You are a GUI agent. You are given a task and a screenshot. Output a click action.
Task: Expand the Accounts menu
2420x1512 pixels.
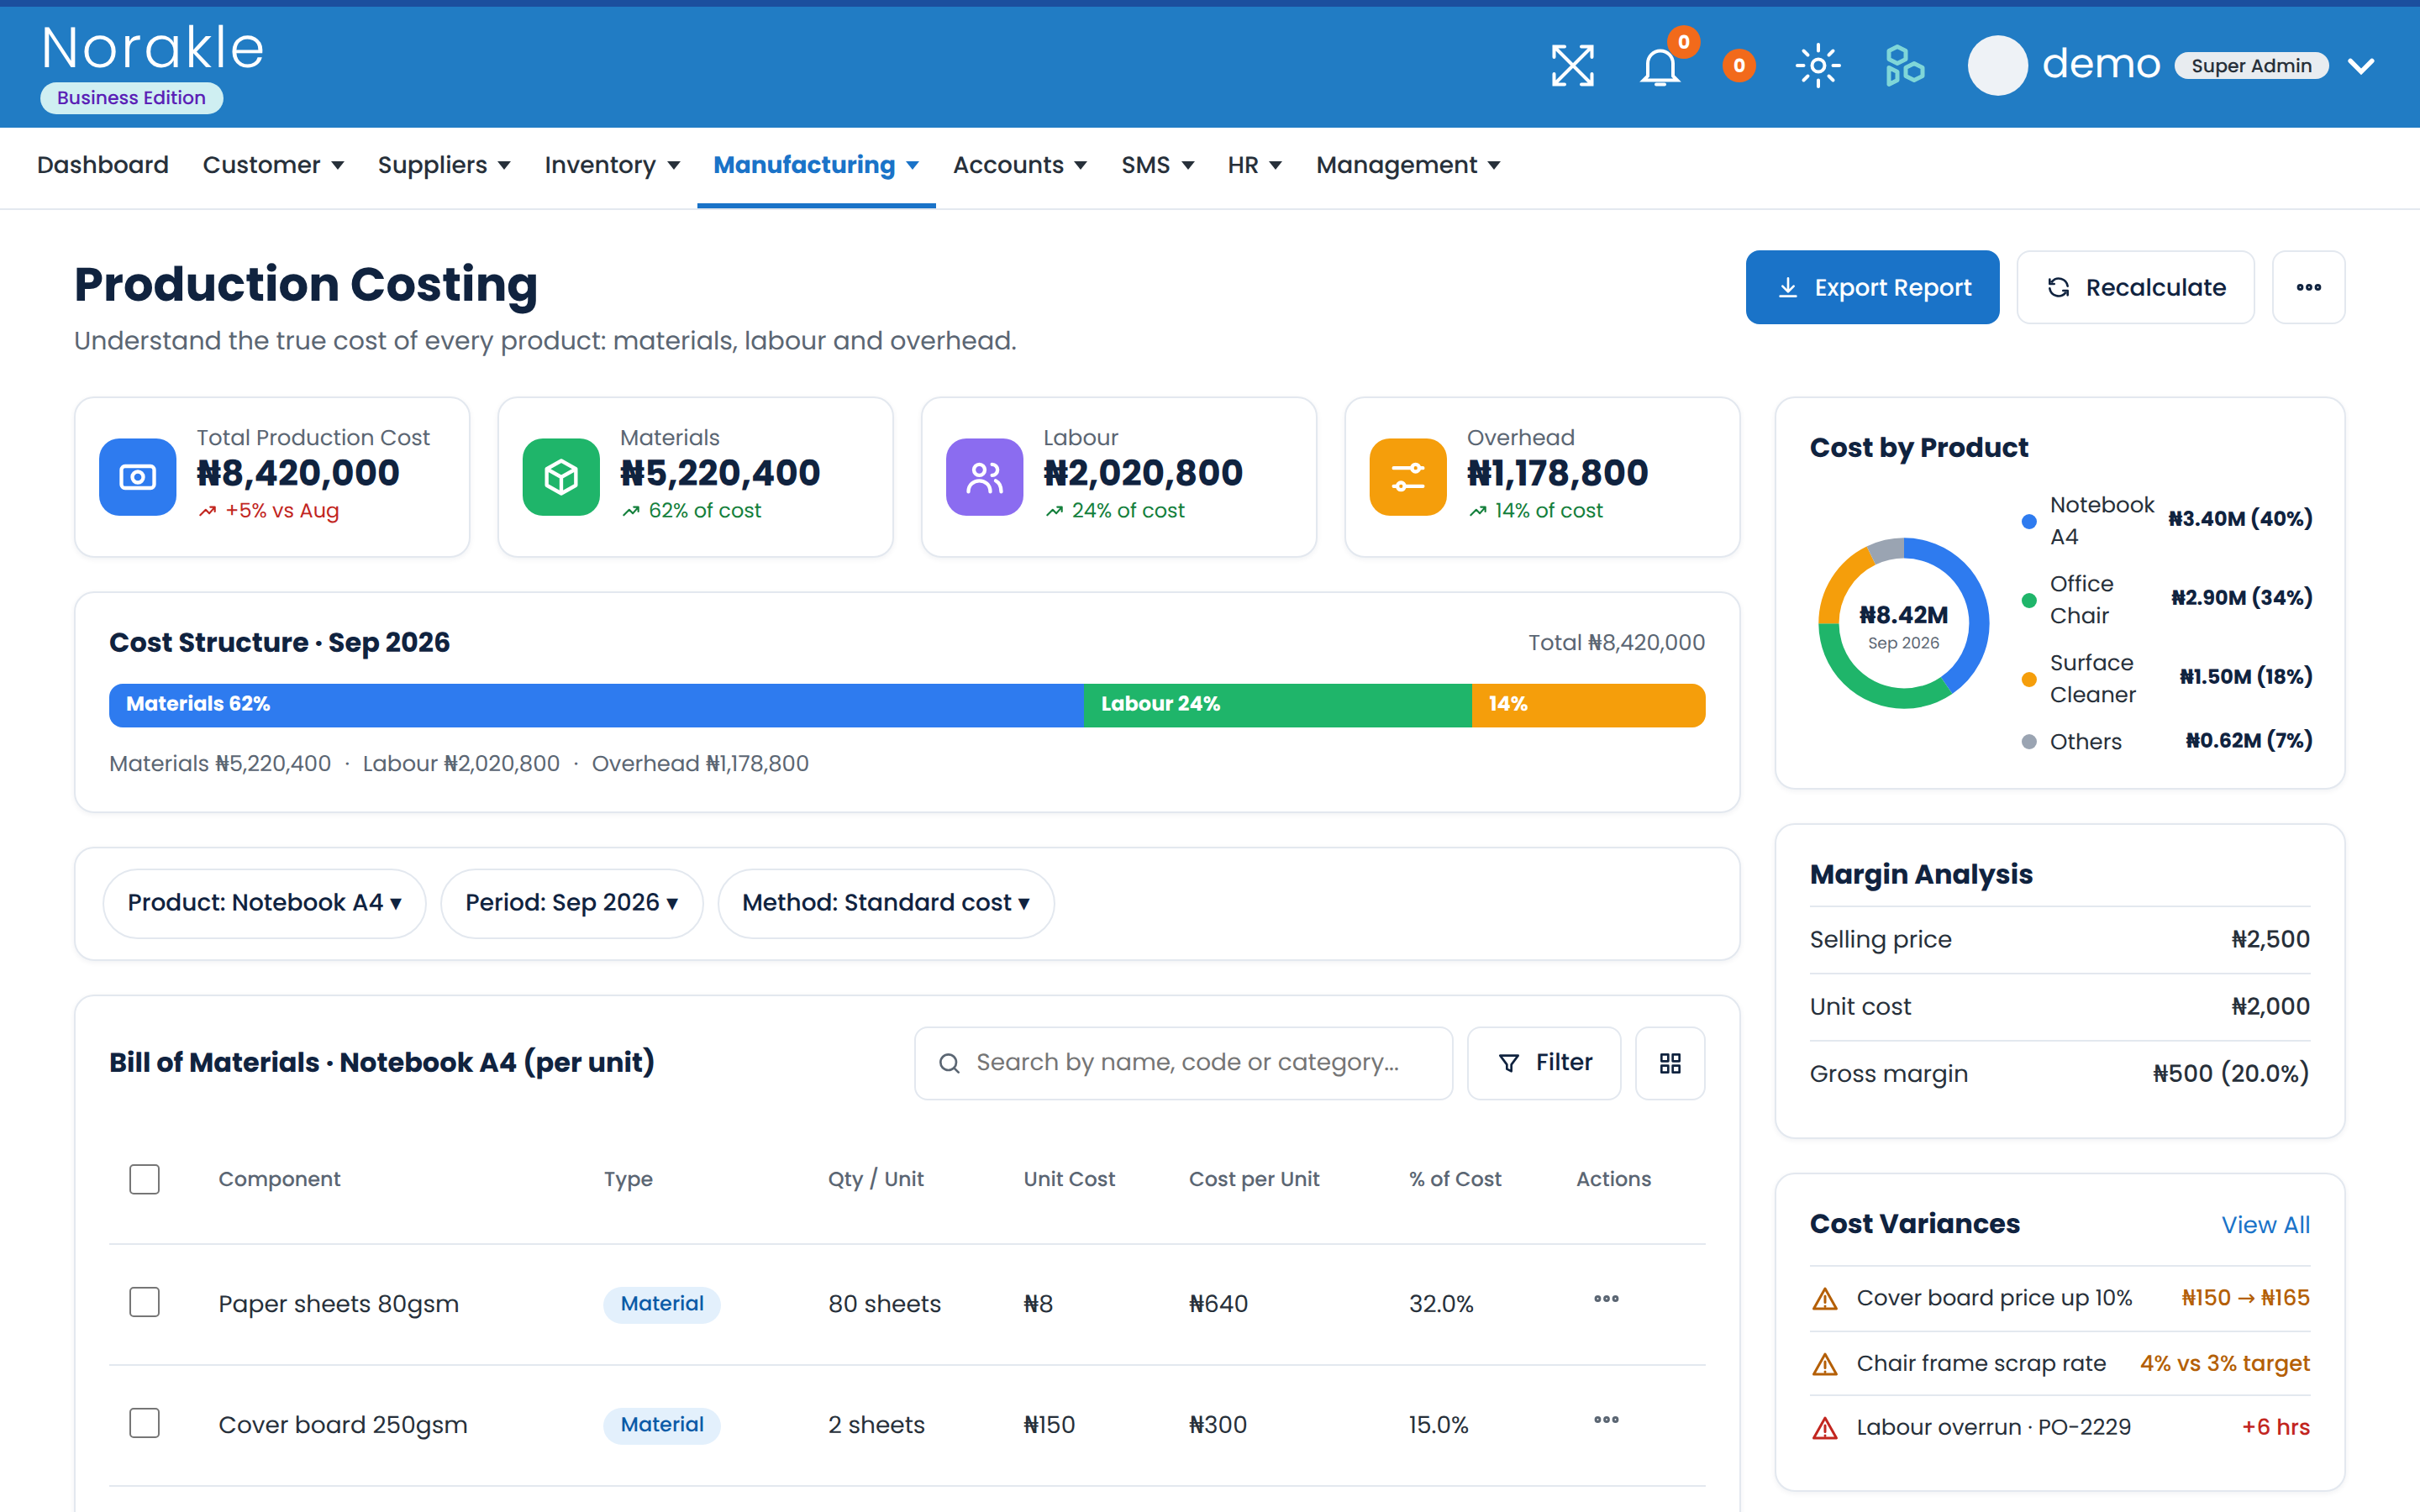pyautogui.click(x=1019, y=165)
